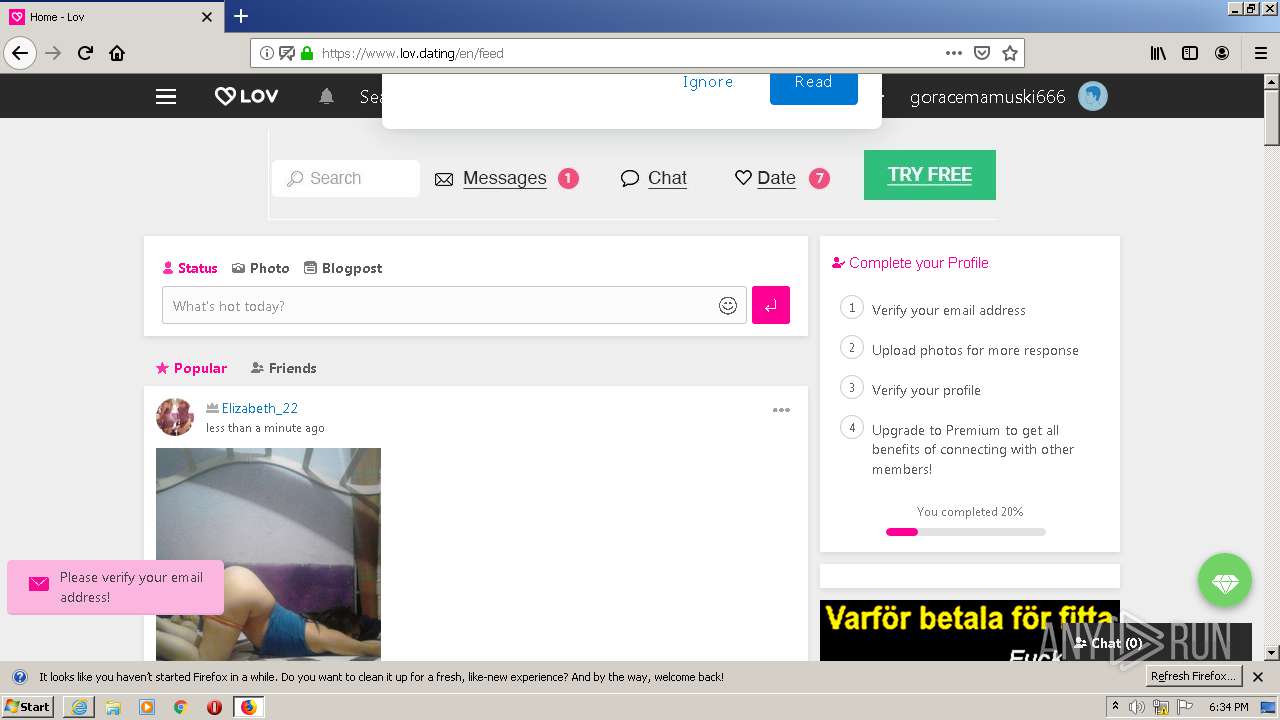Open the Chat (0) panel

click(x=1108, y=643)
